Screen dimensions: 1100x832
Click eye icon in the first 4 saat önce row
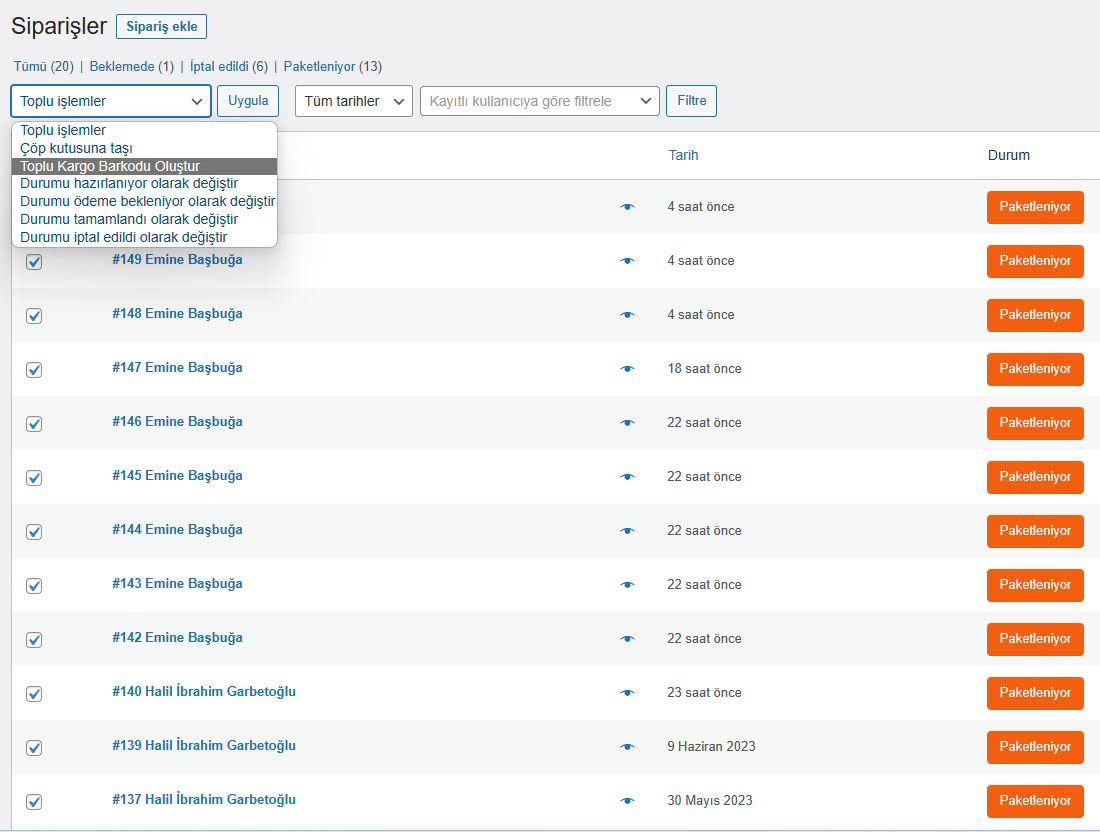[627, 207]
